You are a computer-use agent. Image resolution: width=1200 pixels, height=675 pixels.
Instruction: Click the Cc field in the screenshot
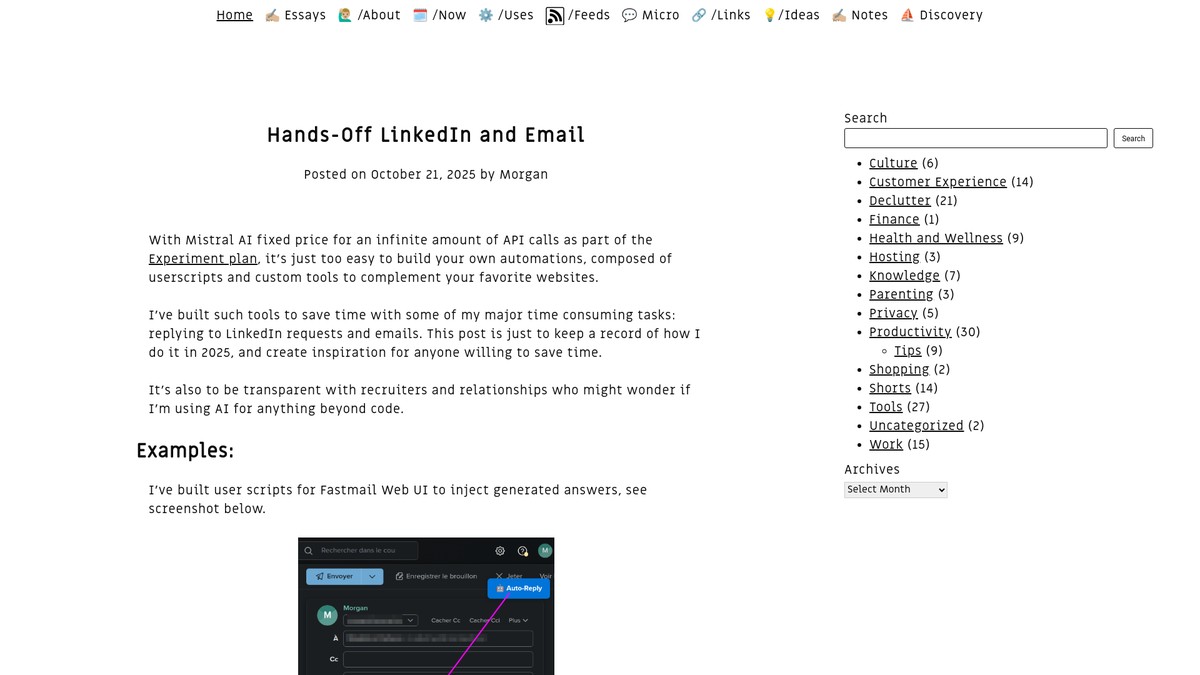[438, 660]
